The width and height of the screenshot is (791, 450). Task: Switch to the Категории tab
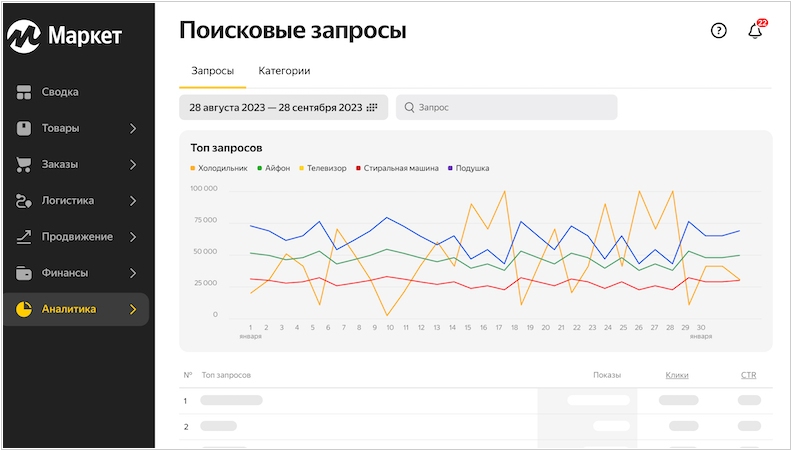click(284, 71)
